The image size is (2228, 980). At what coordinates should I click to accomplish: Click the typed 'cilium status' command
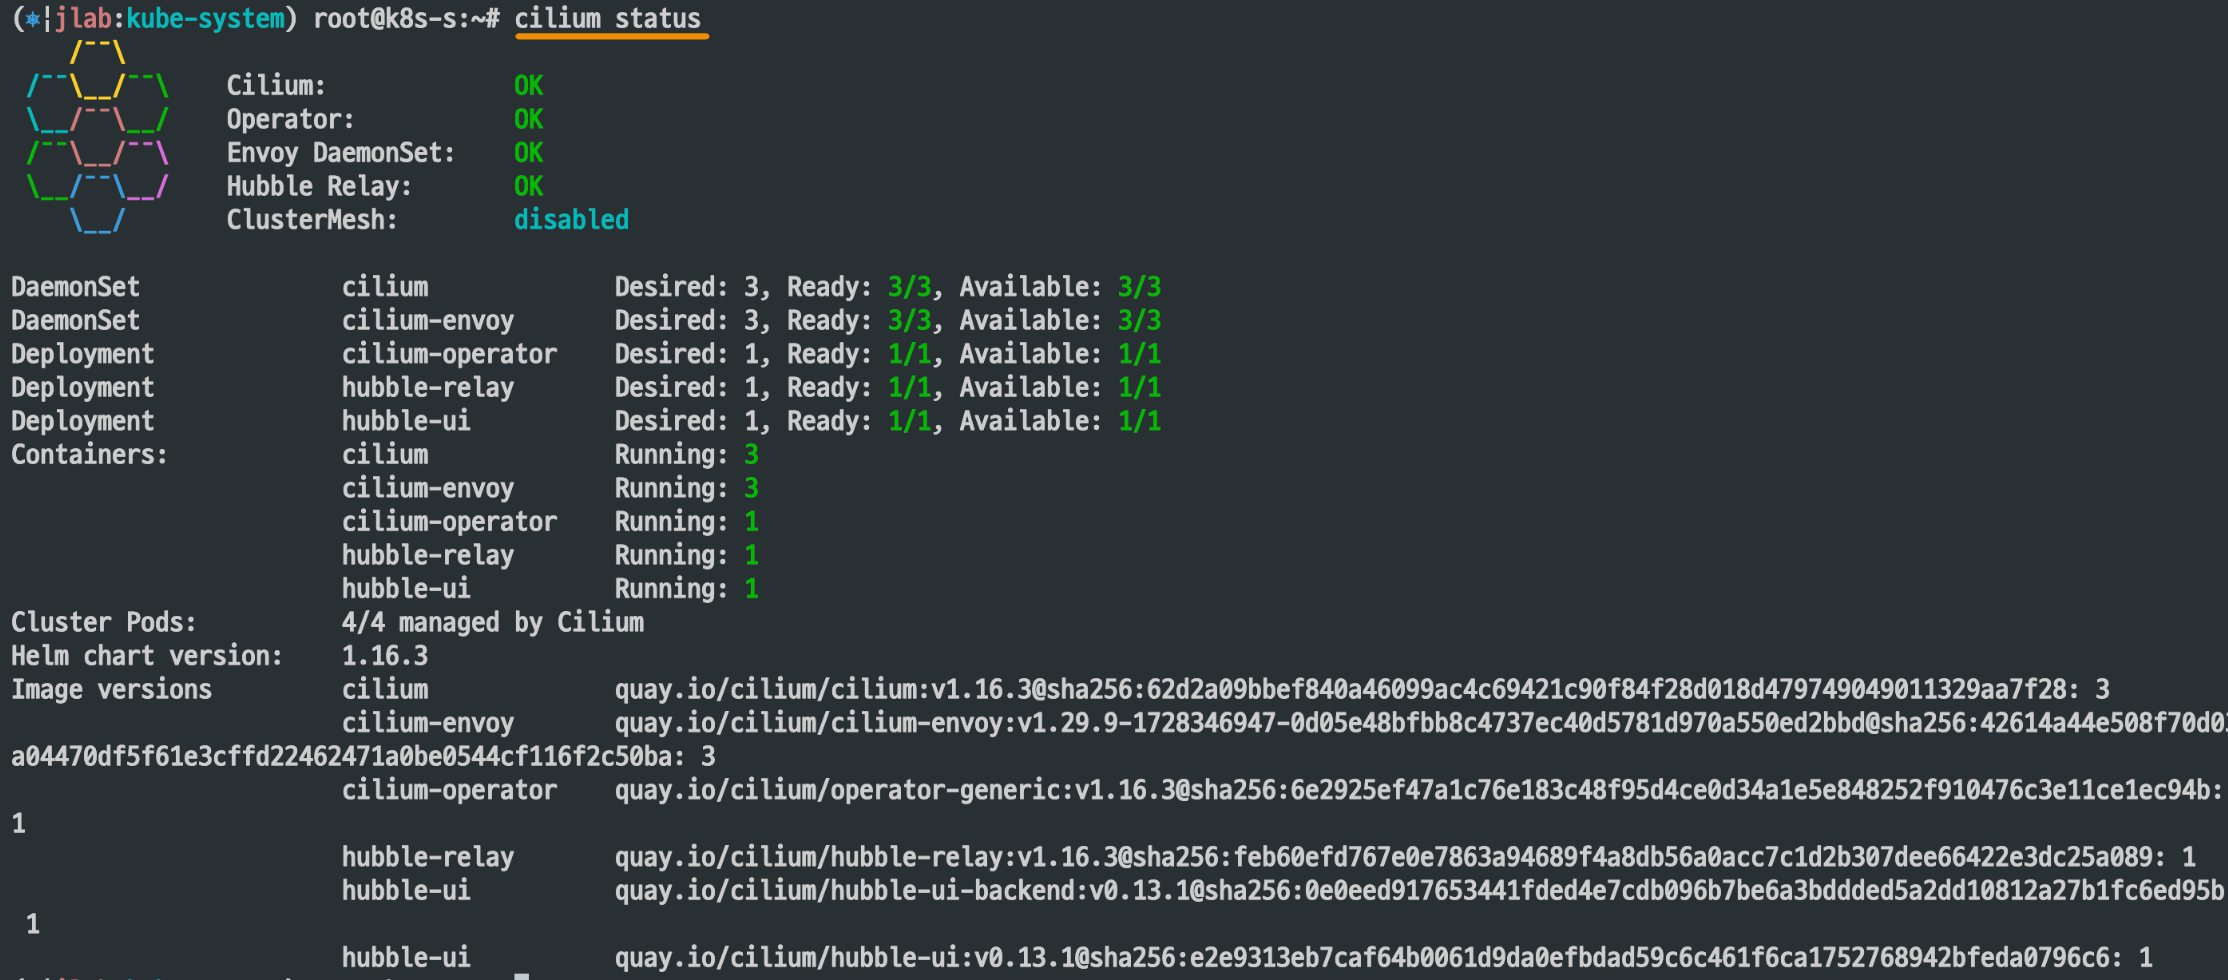click(608, 19)
